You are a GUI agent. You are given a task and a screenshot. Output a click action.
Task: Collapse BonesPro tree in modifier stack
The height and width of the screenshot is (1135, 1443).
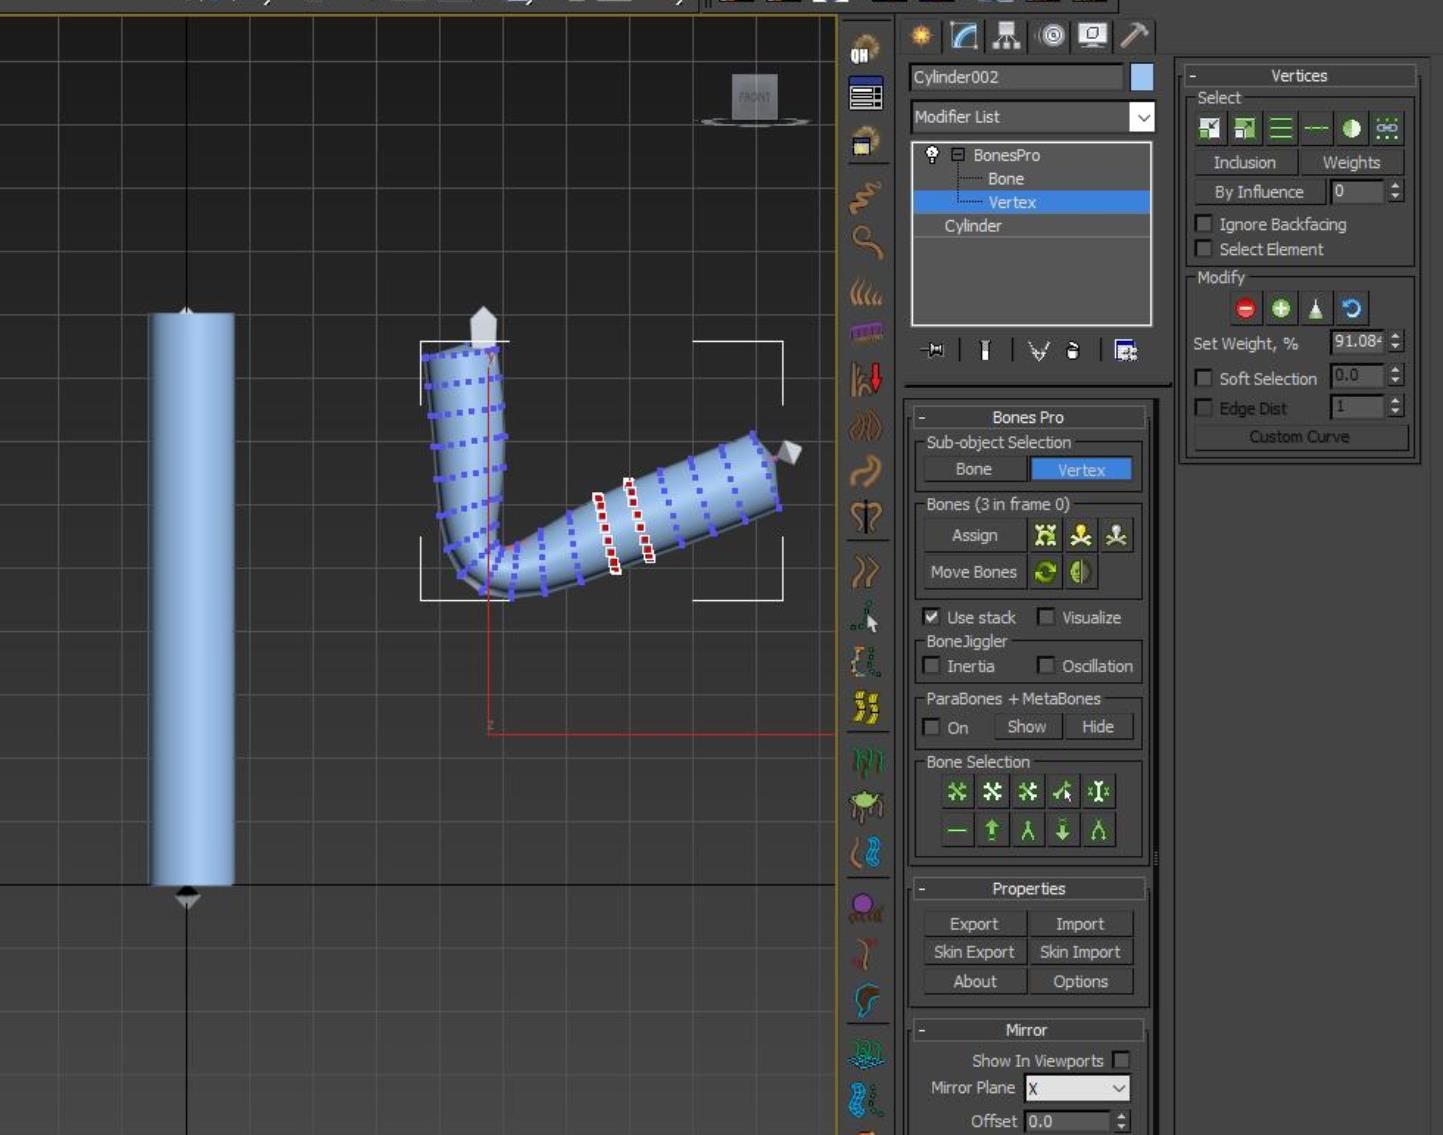pyautogui.click(x=958, y=155)
